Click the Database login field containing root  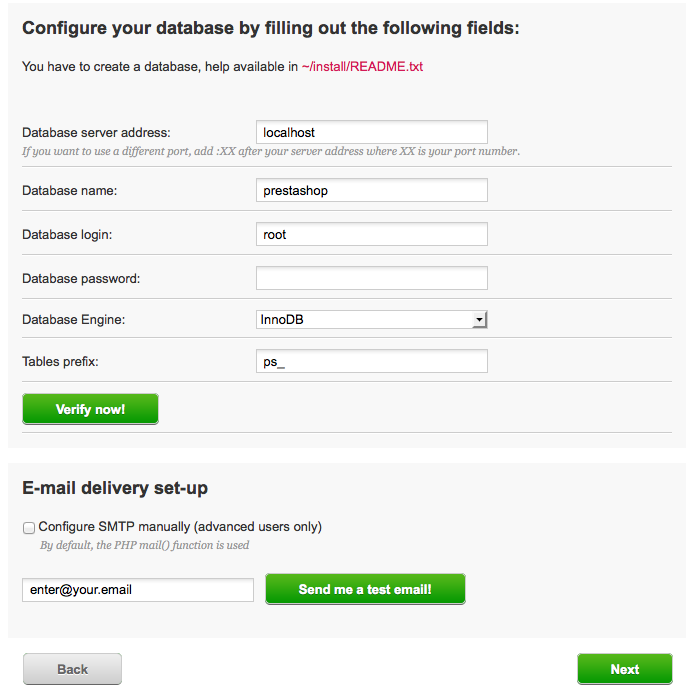click(371, 234)
